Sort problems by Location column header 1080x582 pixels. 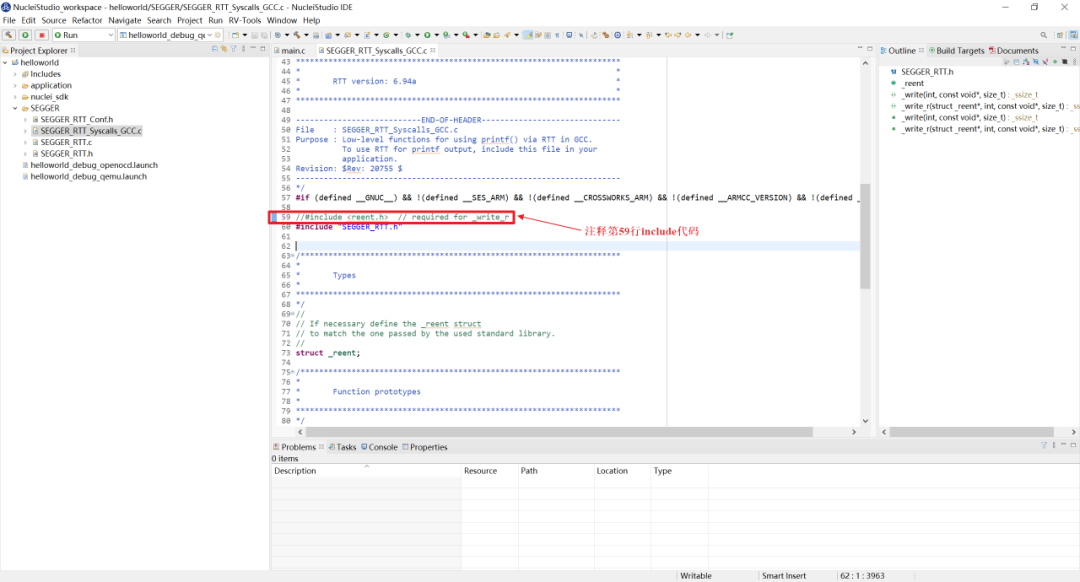622,471
